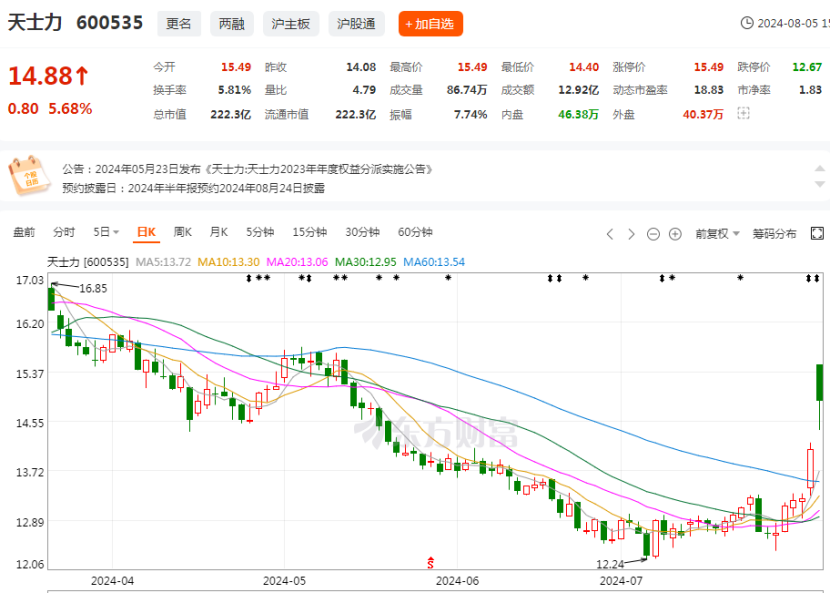Click the MA60:13.54 indicator label
Screen dimensions: 831x593
434,262
